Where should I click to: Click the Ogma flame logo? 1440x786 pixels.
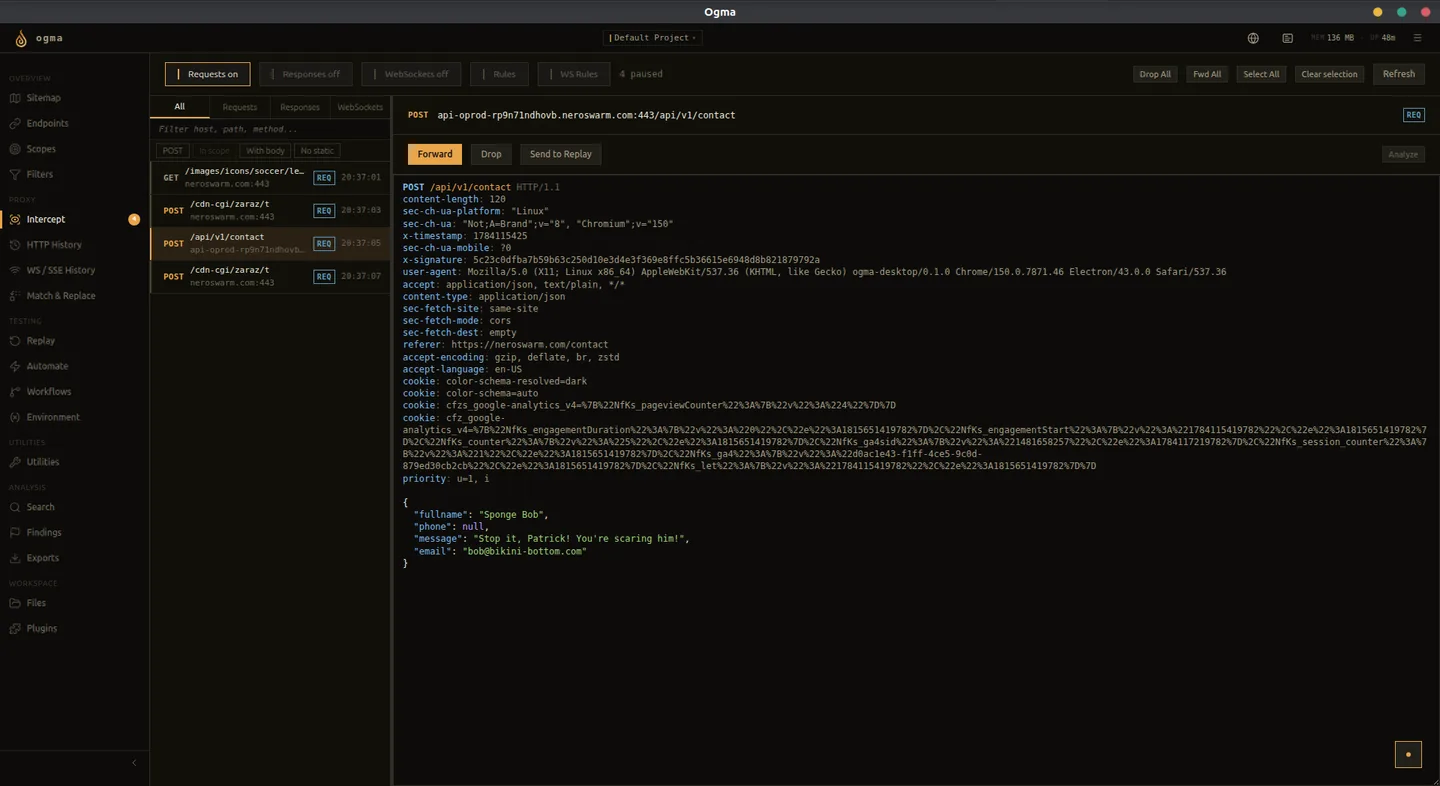(21, 38)
